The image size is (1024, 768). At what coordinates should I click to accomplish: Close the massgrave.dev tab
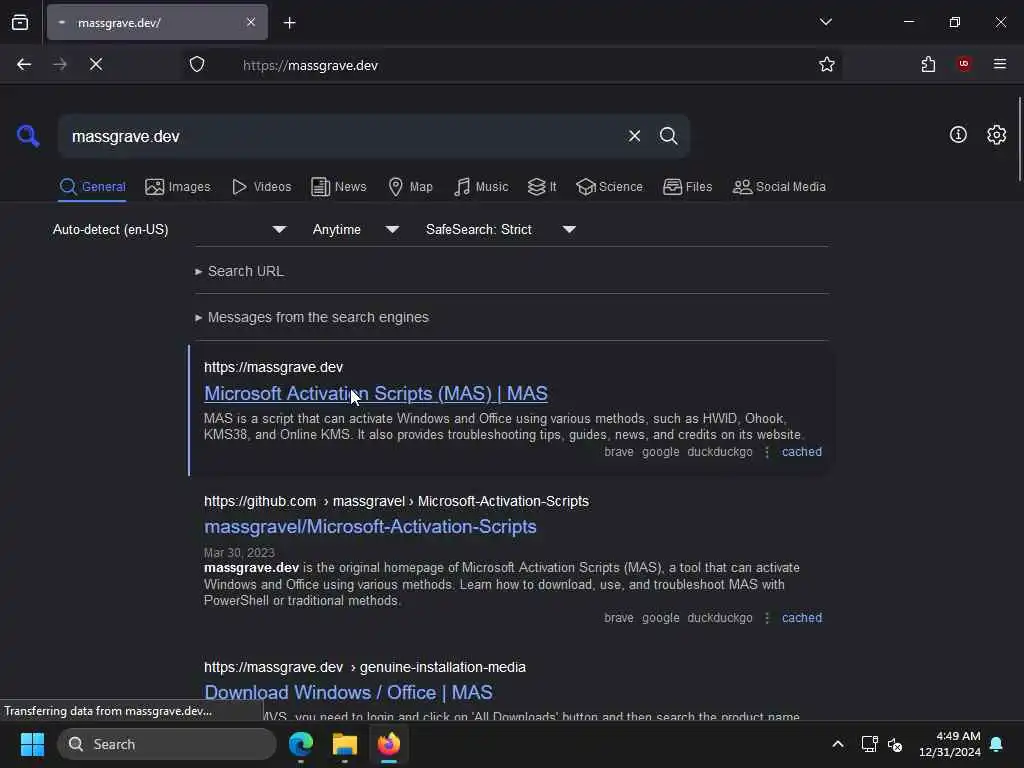tap(251, 22)
